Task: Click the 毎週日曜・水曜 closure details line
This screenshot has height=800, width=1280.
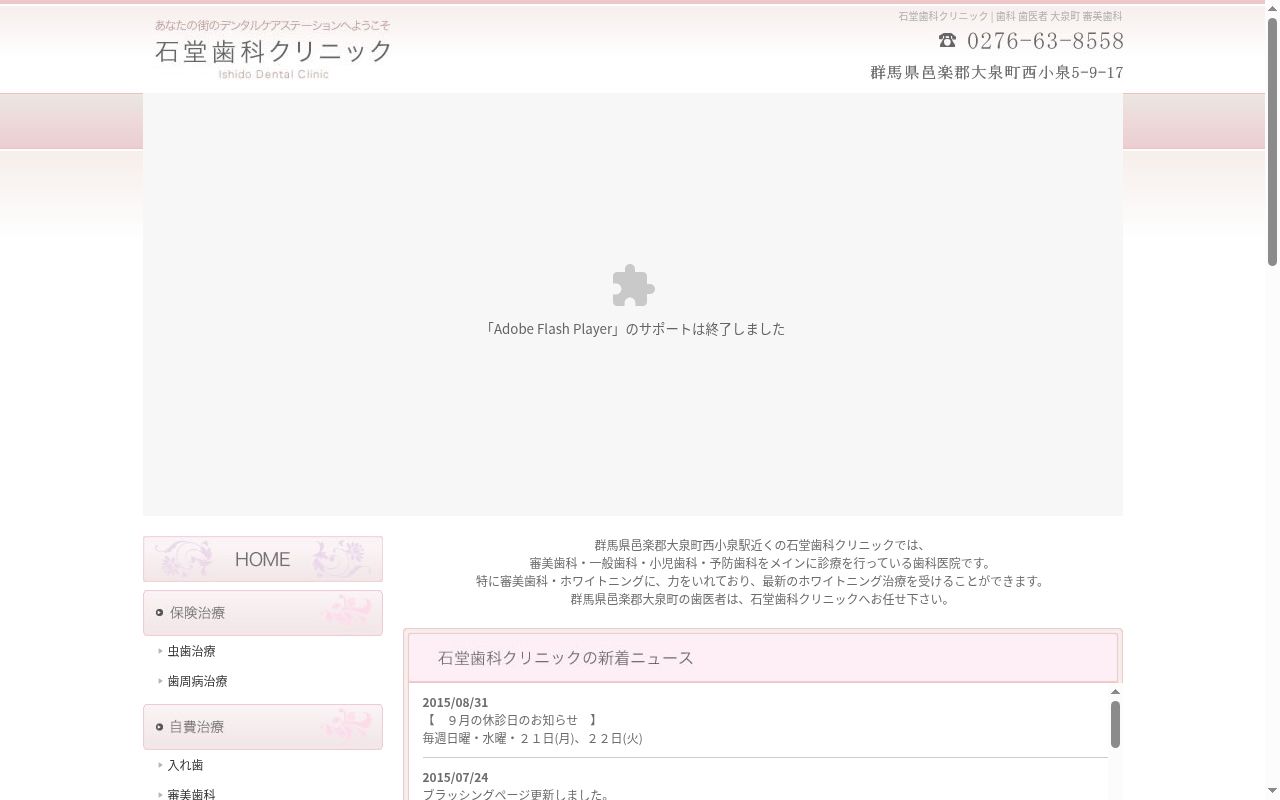Action: coord(532,738)
